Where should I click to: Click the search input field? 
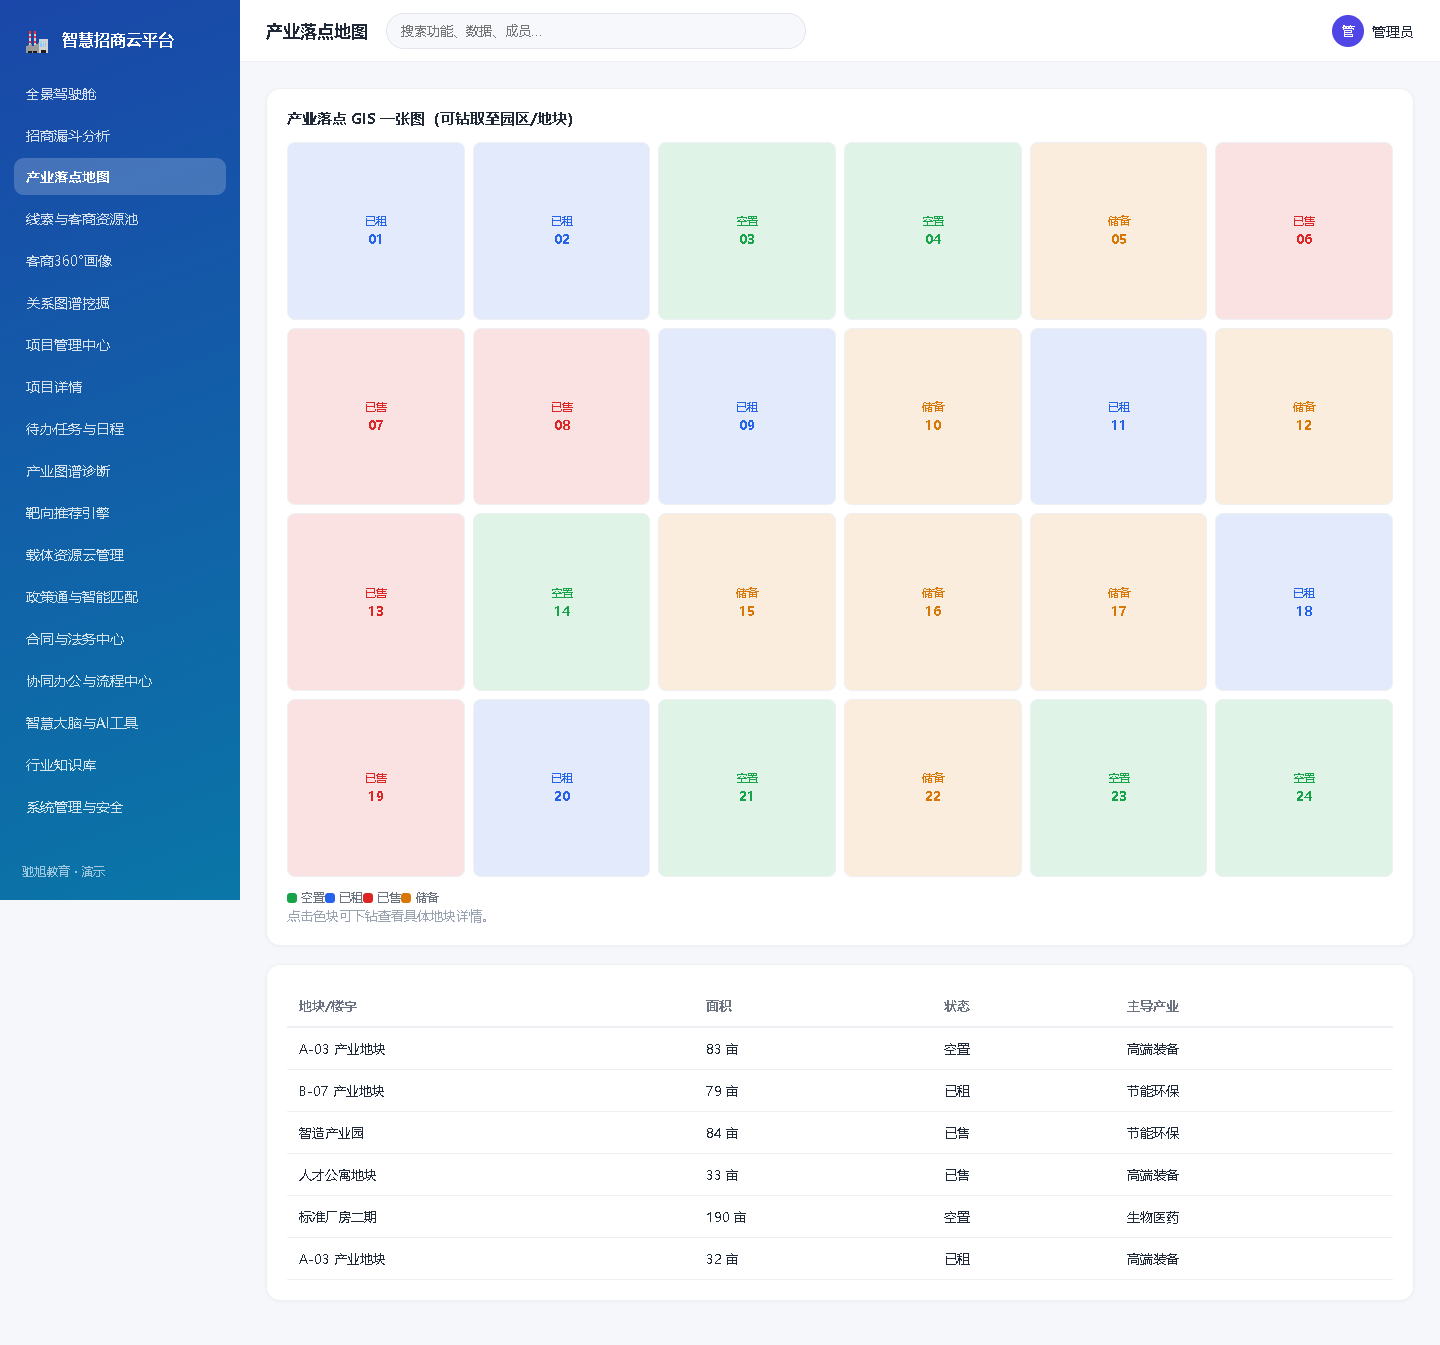click(x=595, y=31)
